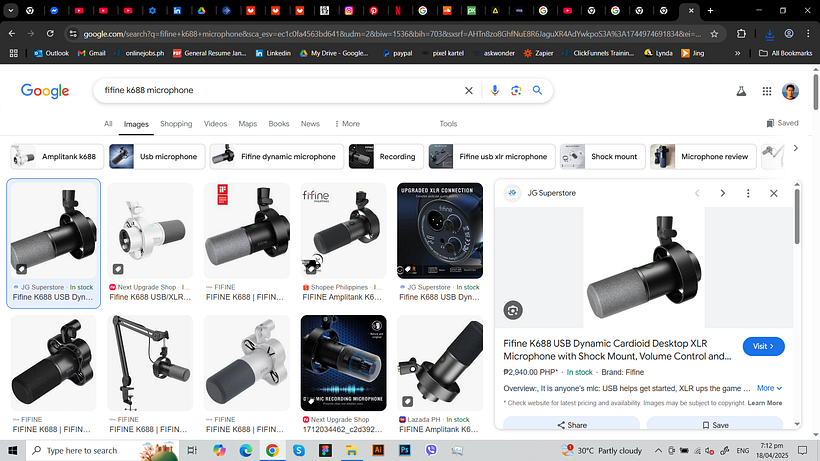Open more options in JG Superstore panel
This screenshot has height=461, width=820.
point(748,193)
